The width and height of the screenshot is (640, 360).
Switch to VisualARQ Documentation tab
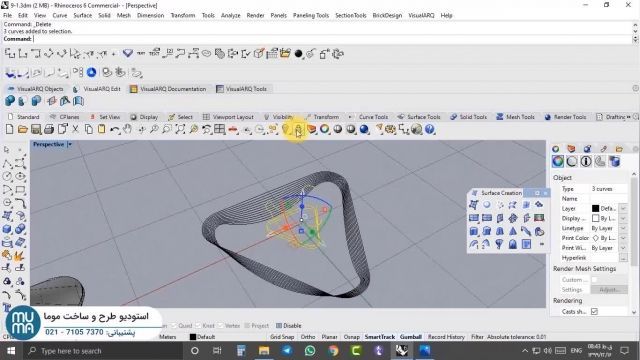pos(168,89)
